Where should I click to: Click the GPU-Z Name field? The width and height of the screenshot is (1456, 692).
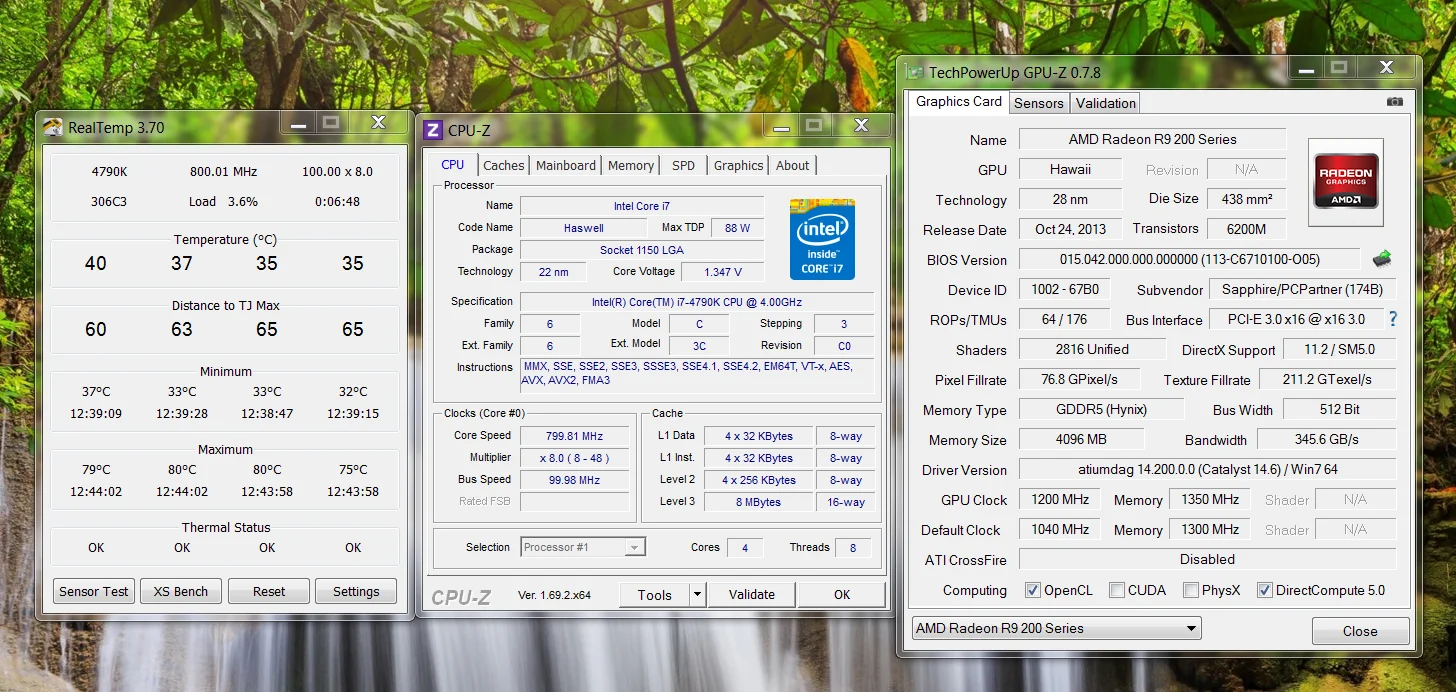click(x=1153, y=139)
